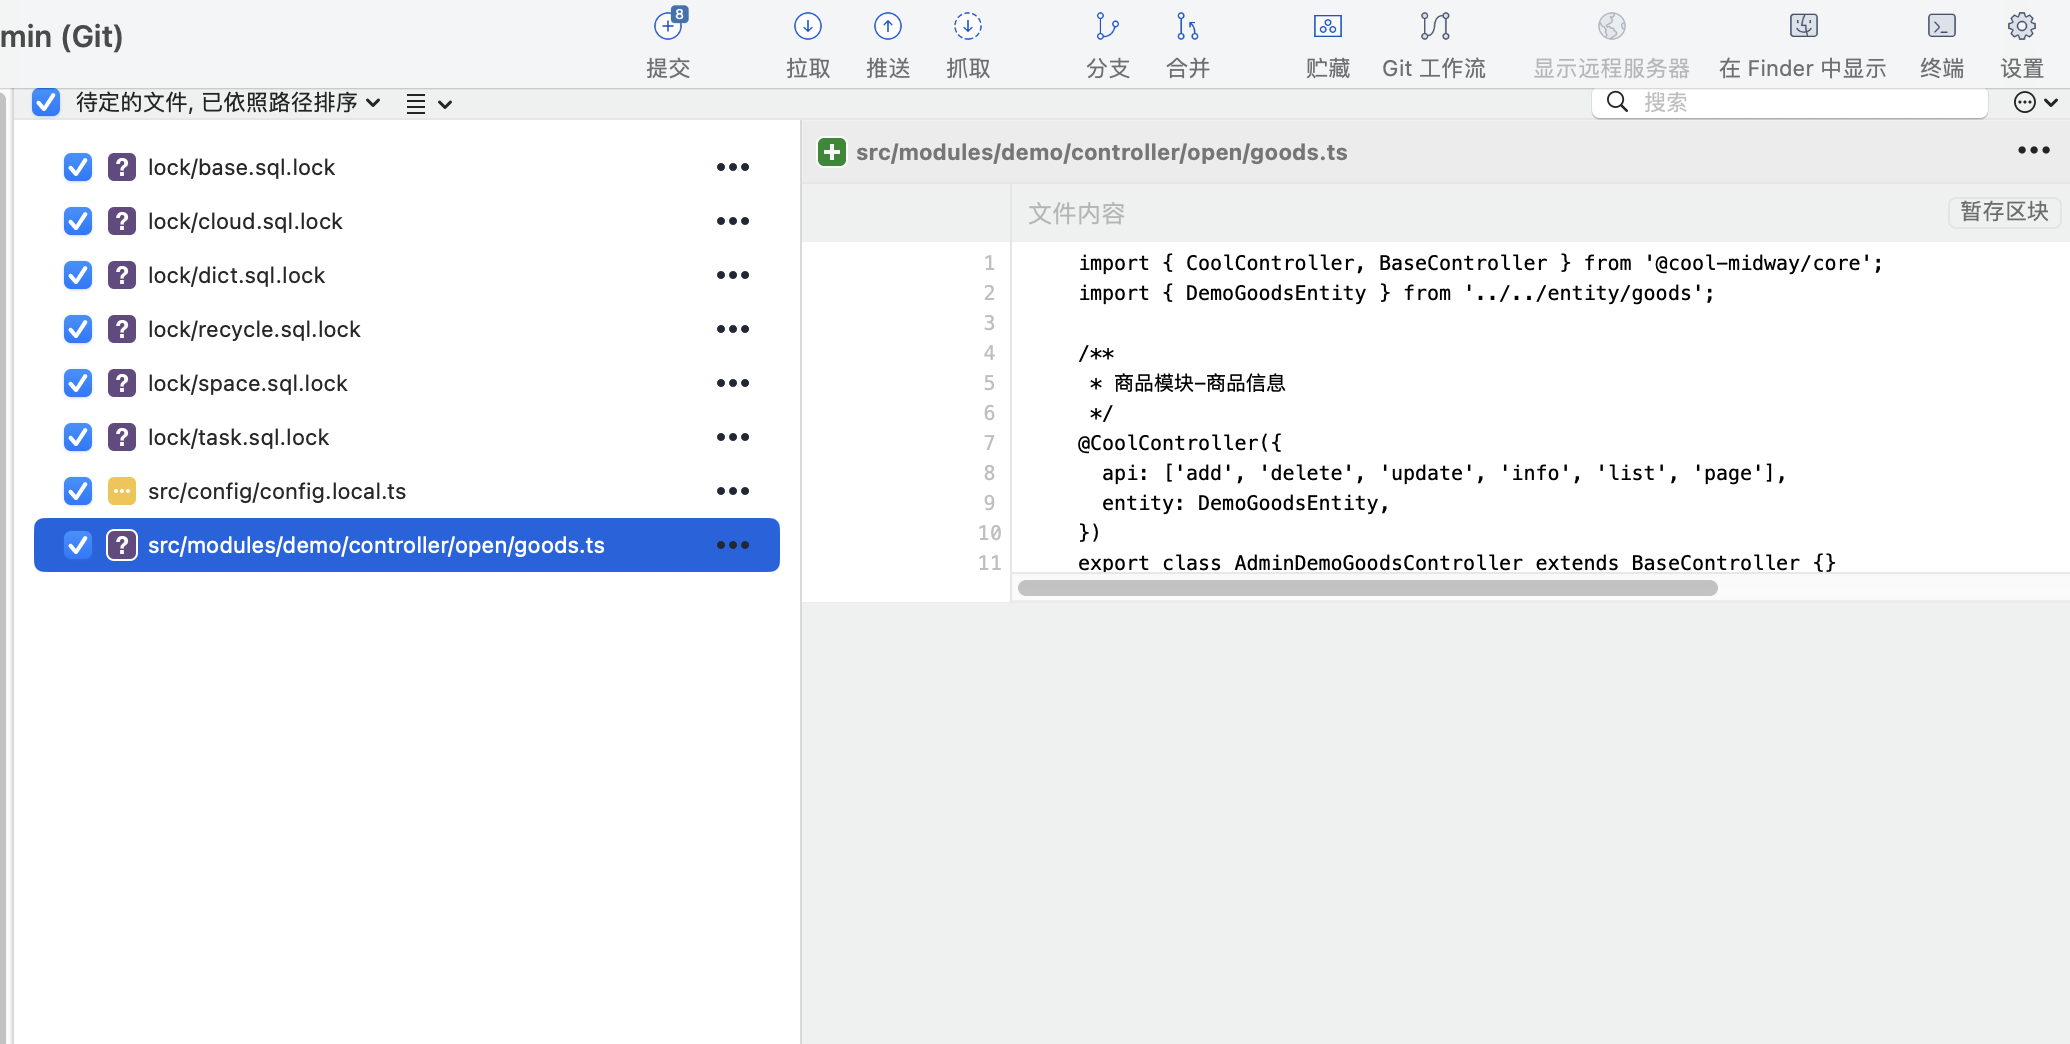Uncheck lock/base.sql.lock checkbox
The width and height of the screenshot is (2070, 1044).
78,167
